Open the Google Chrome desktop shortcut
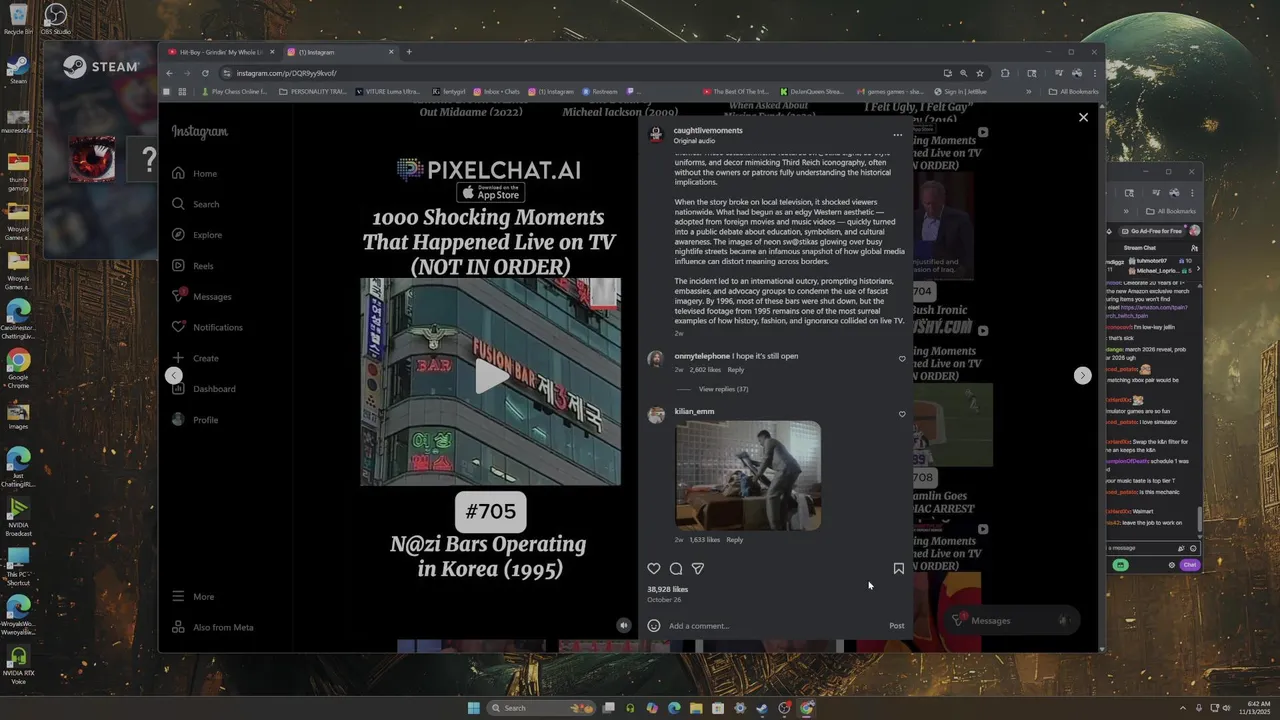Image resolution: width=1280 pixels, height=720 pixels. (x=18, y=368)
